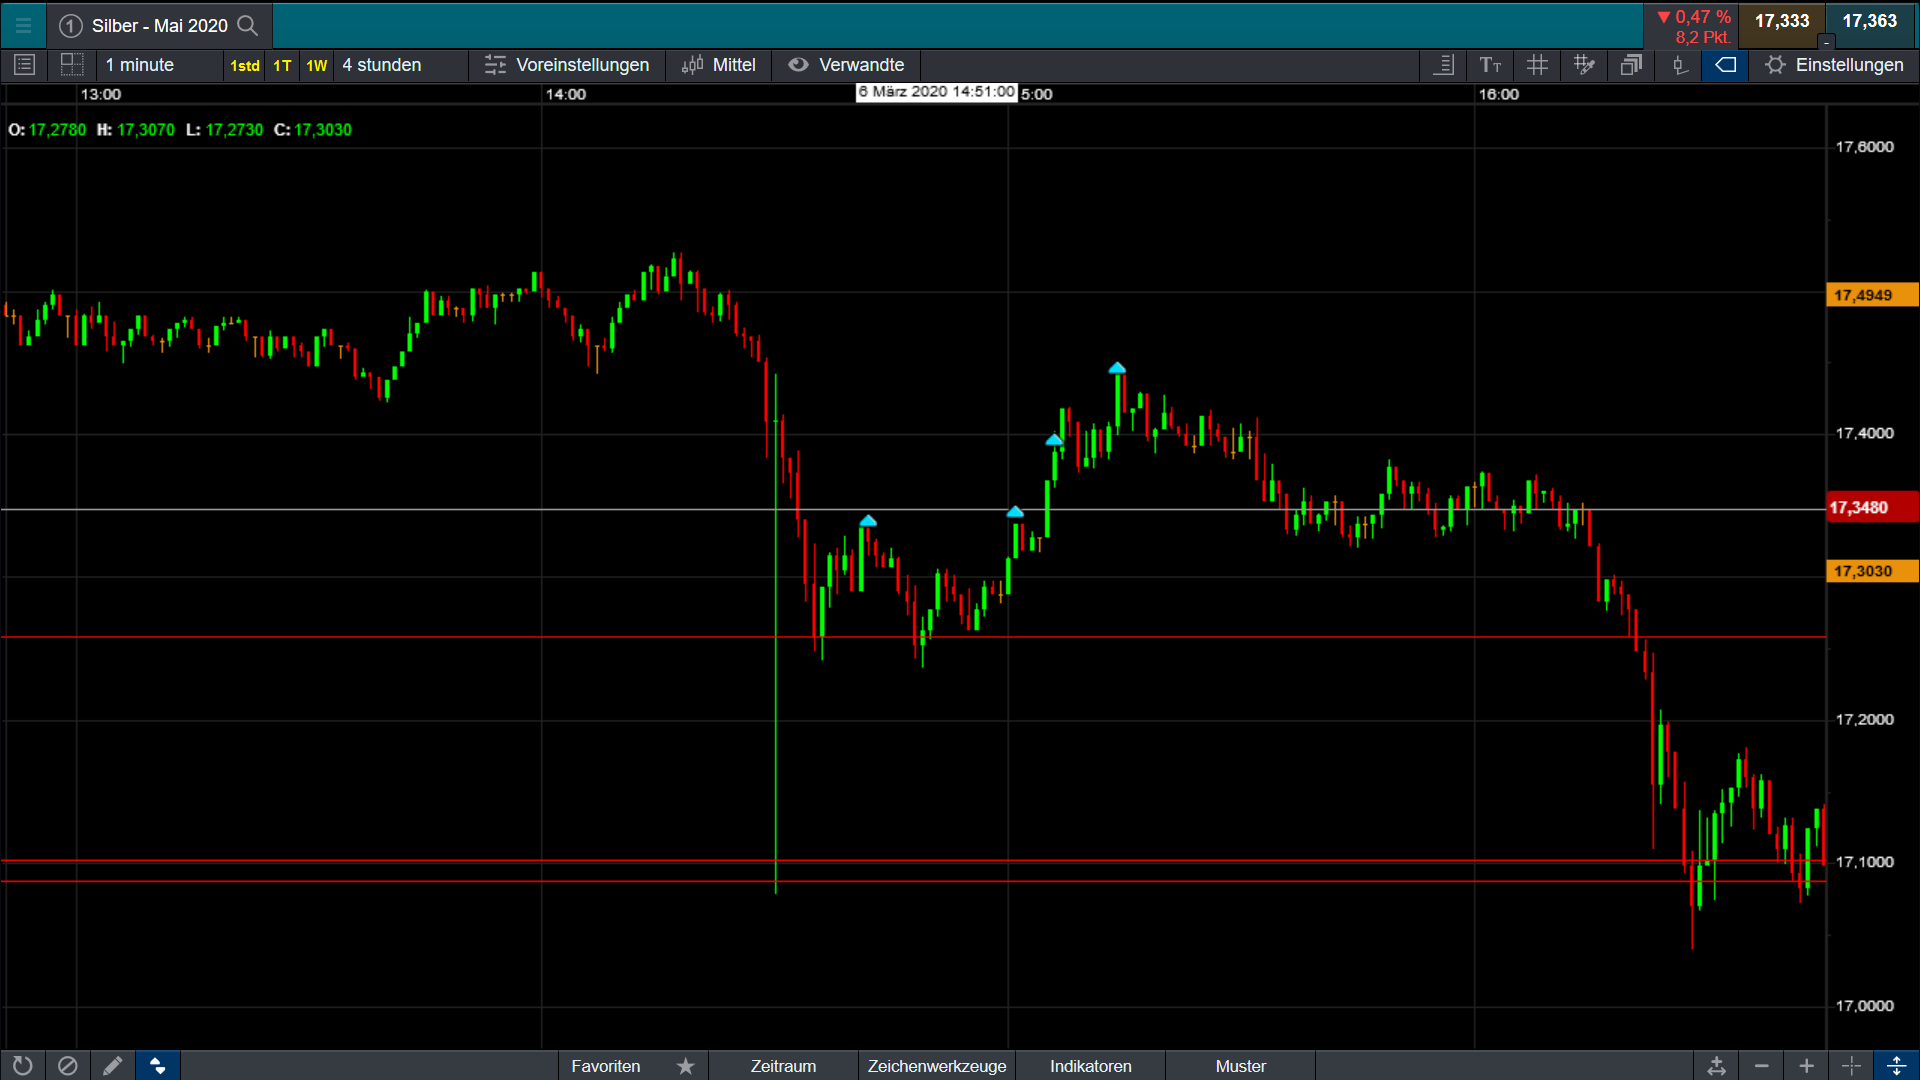1920x1080 pixels.
Task: Toggle the price label tag button
Action: [1725, 65]
